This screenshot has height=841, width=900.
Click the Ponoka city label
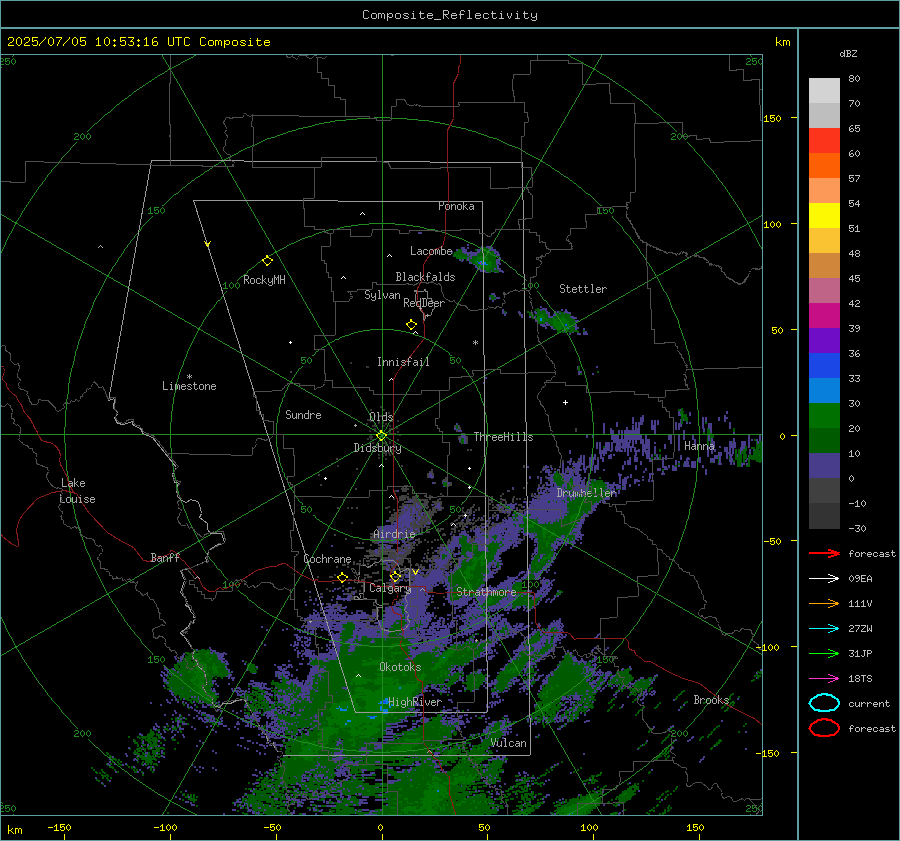(456, 206)
